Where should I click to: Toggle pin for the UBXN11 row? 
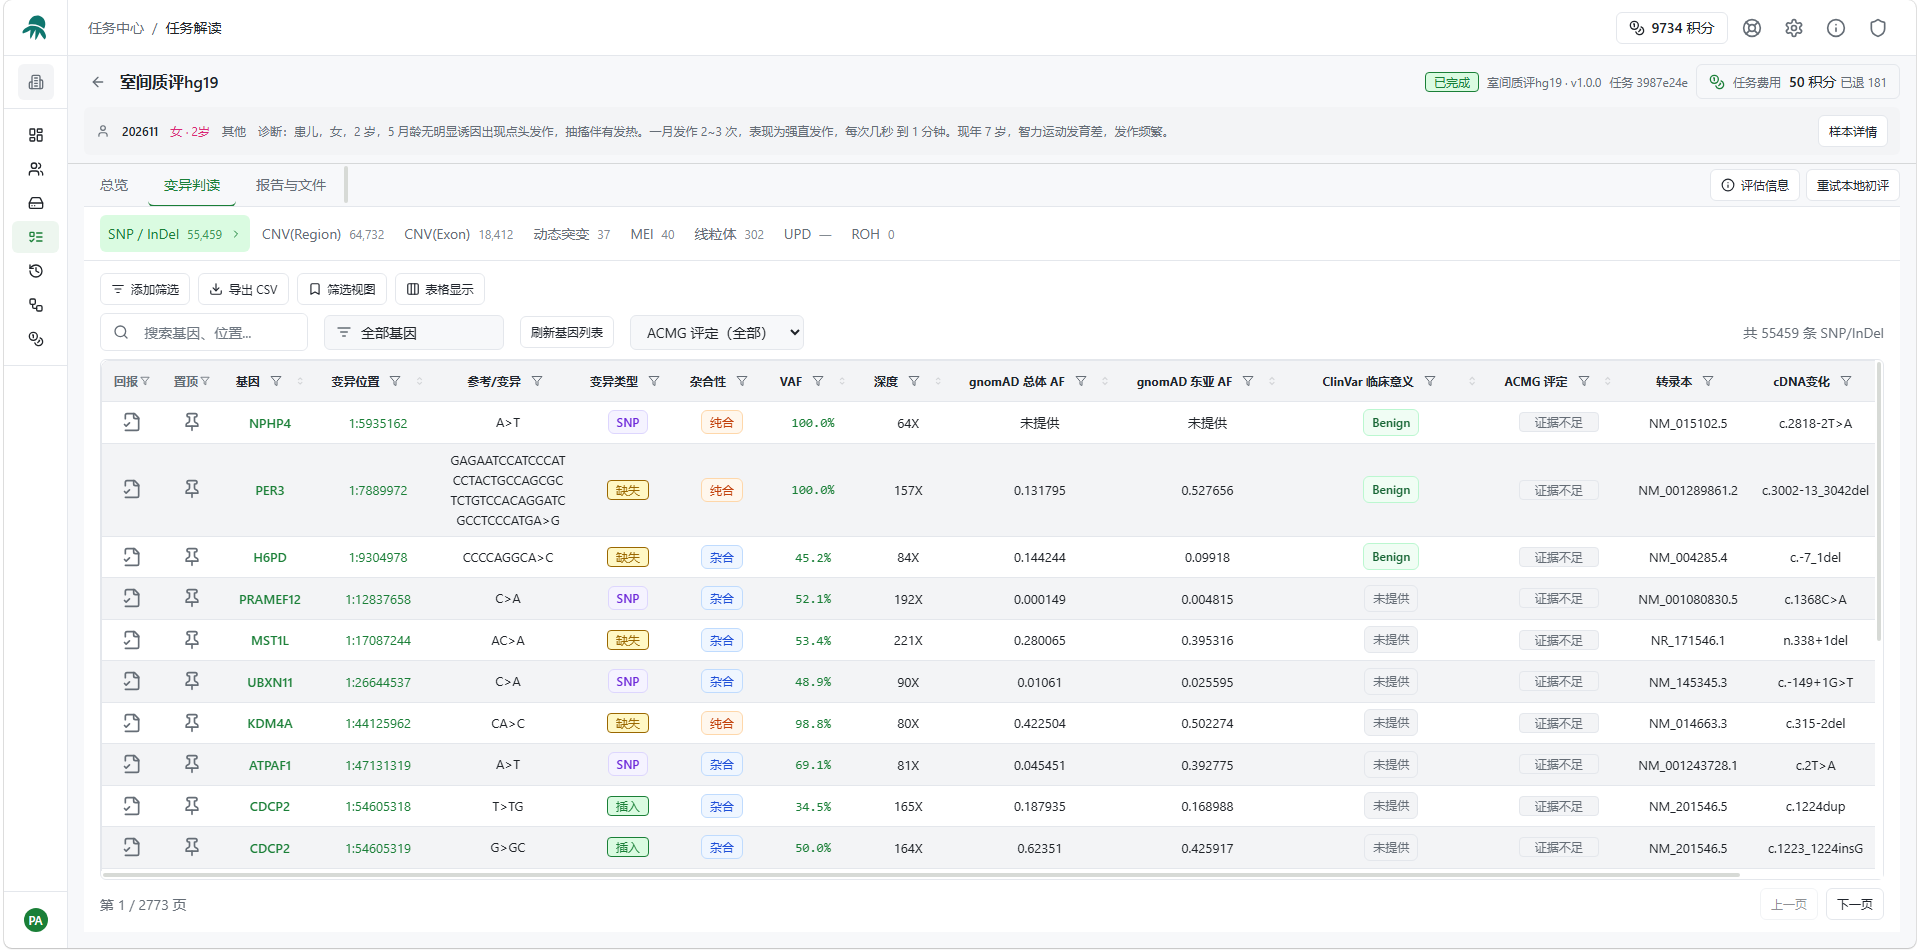click(192, 681)
